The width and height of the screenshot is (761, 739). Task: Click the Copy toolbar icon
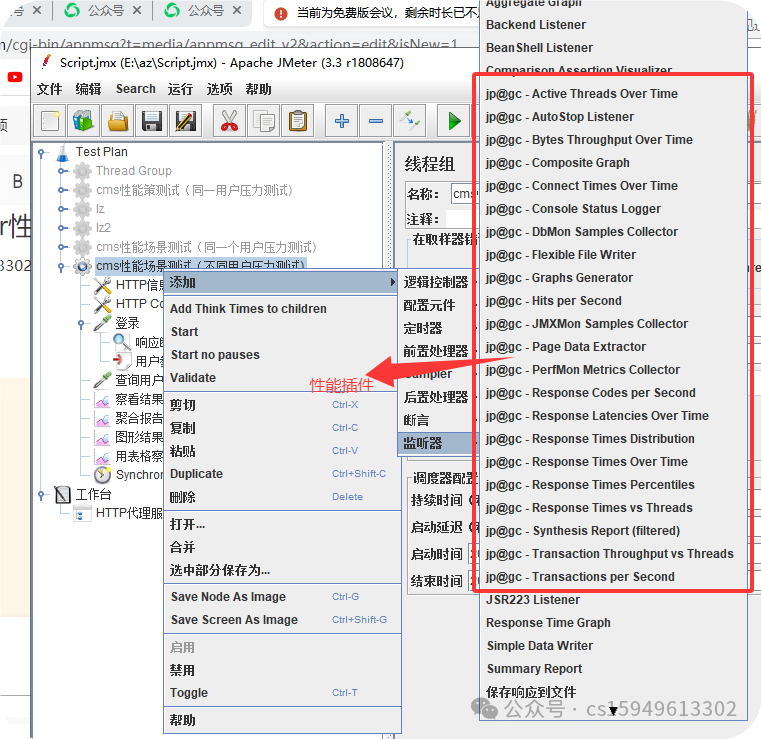[264, 121]
